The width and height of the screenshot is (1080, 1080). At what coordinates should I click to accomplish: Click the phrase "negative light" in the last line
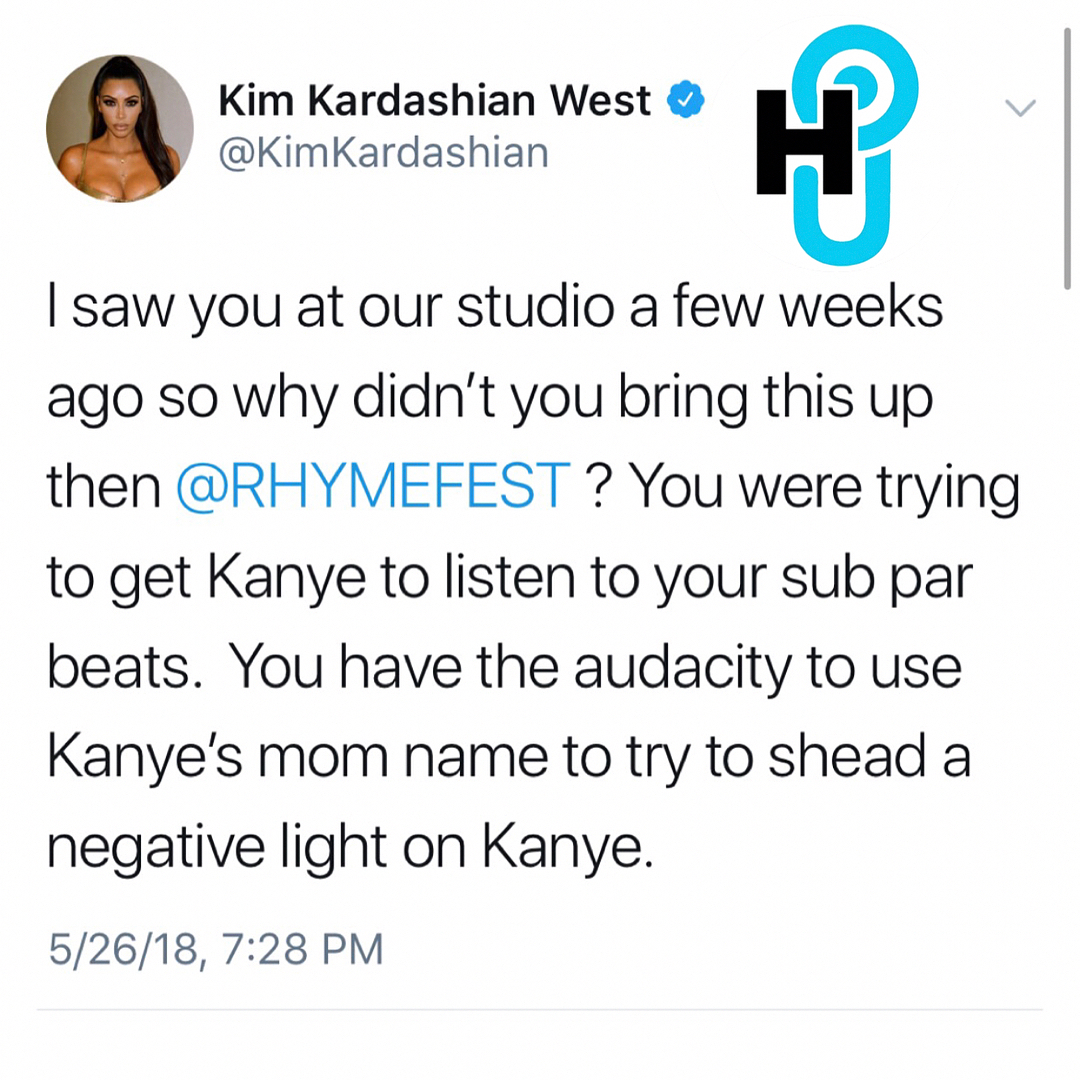tap(216, 847)
